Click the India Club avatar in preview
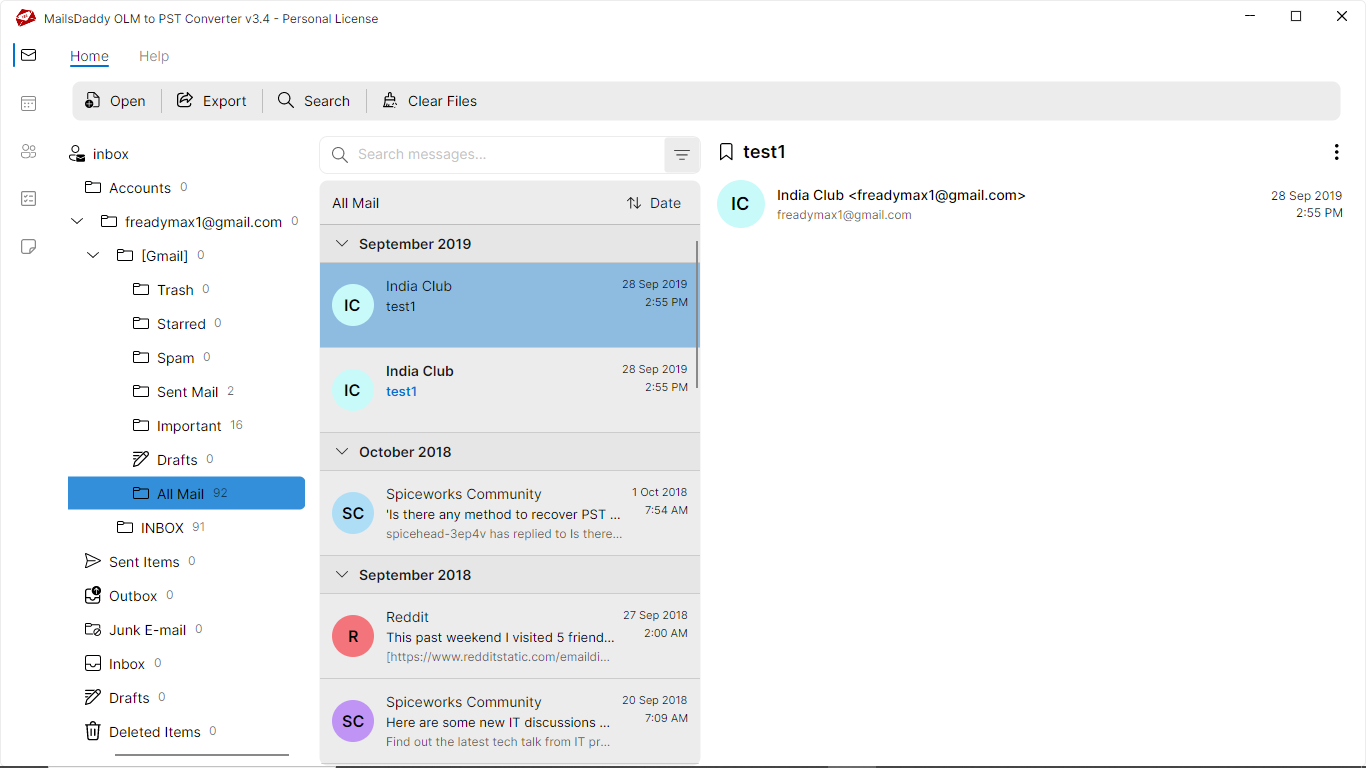1366x768 pixels. click(740, 204)
